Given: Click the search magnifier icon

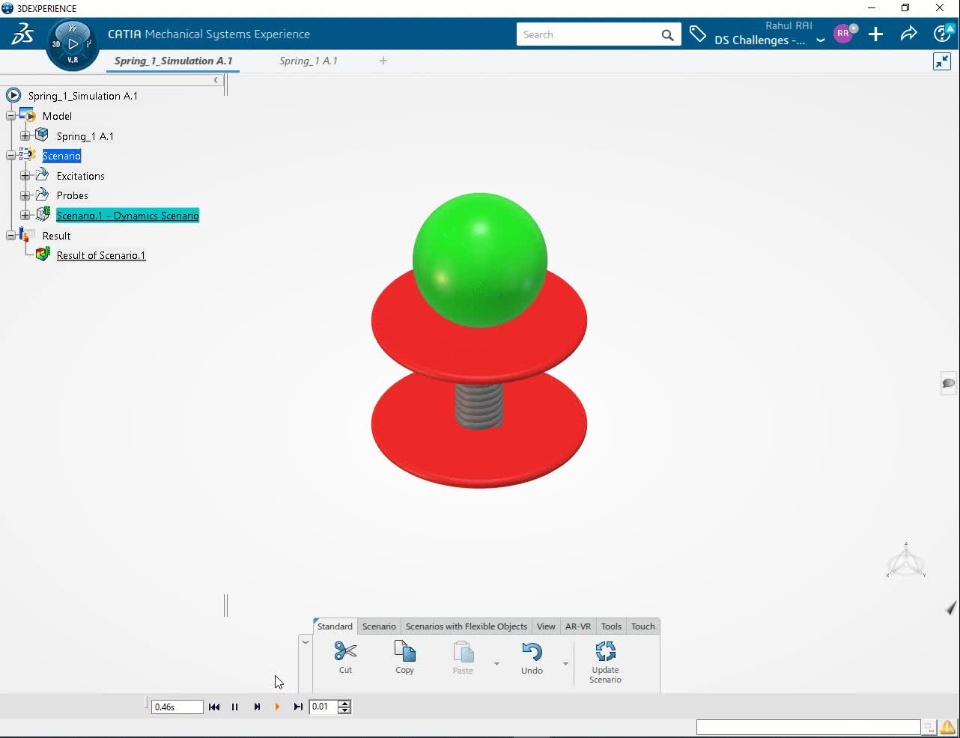Looking at the screenshot, I should (x=667, y=35).
